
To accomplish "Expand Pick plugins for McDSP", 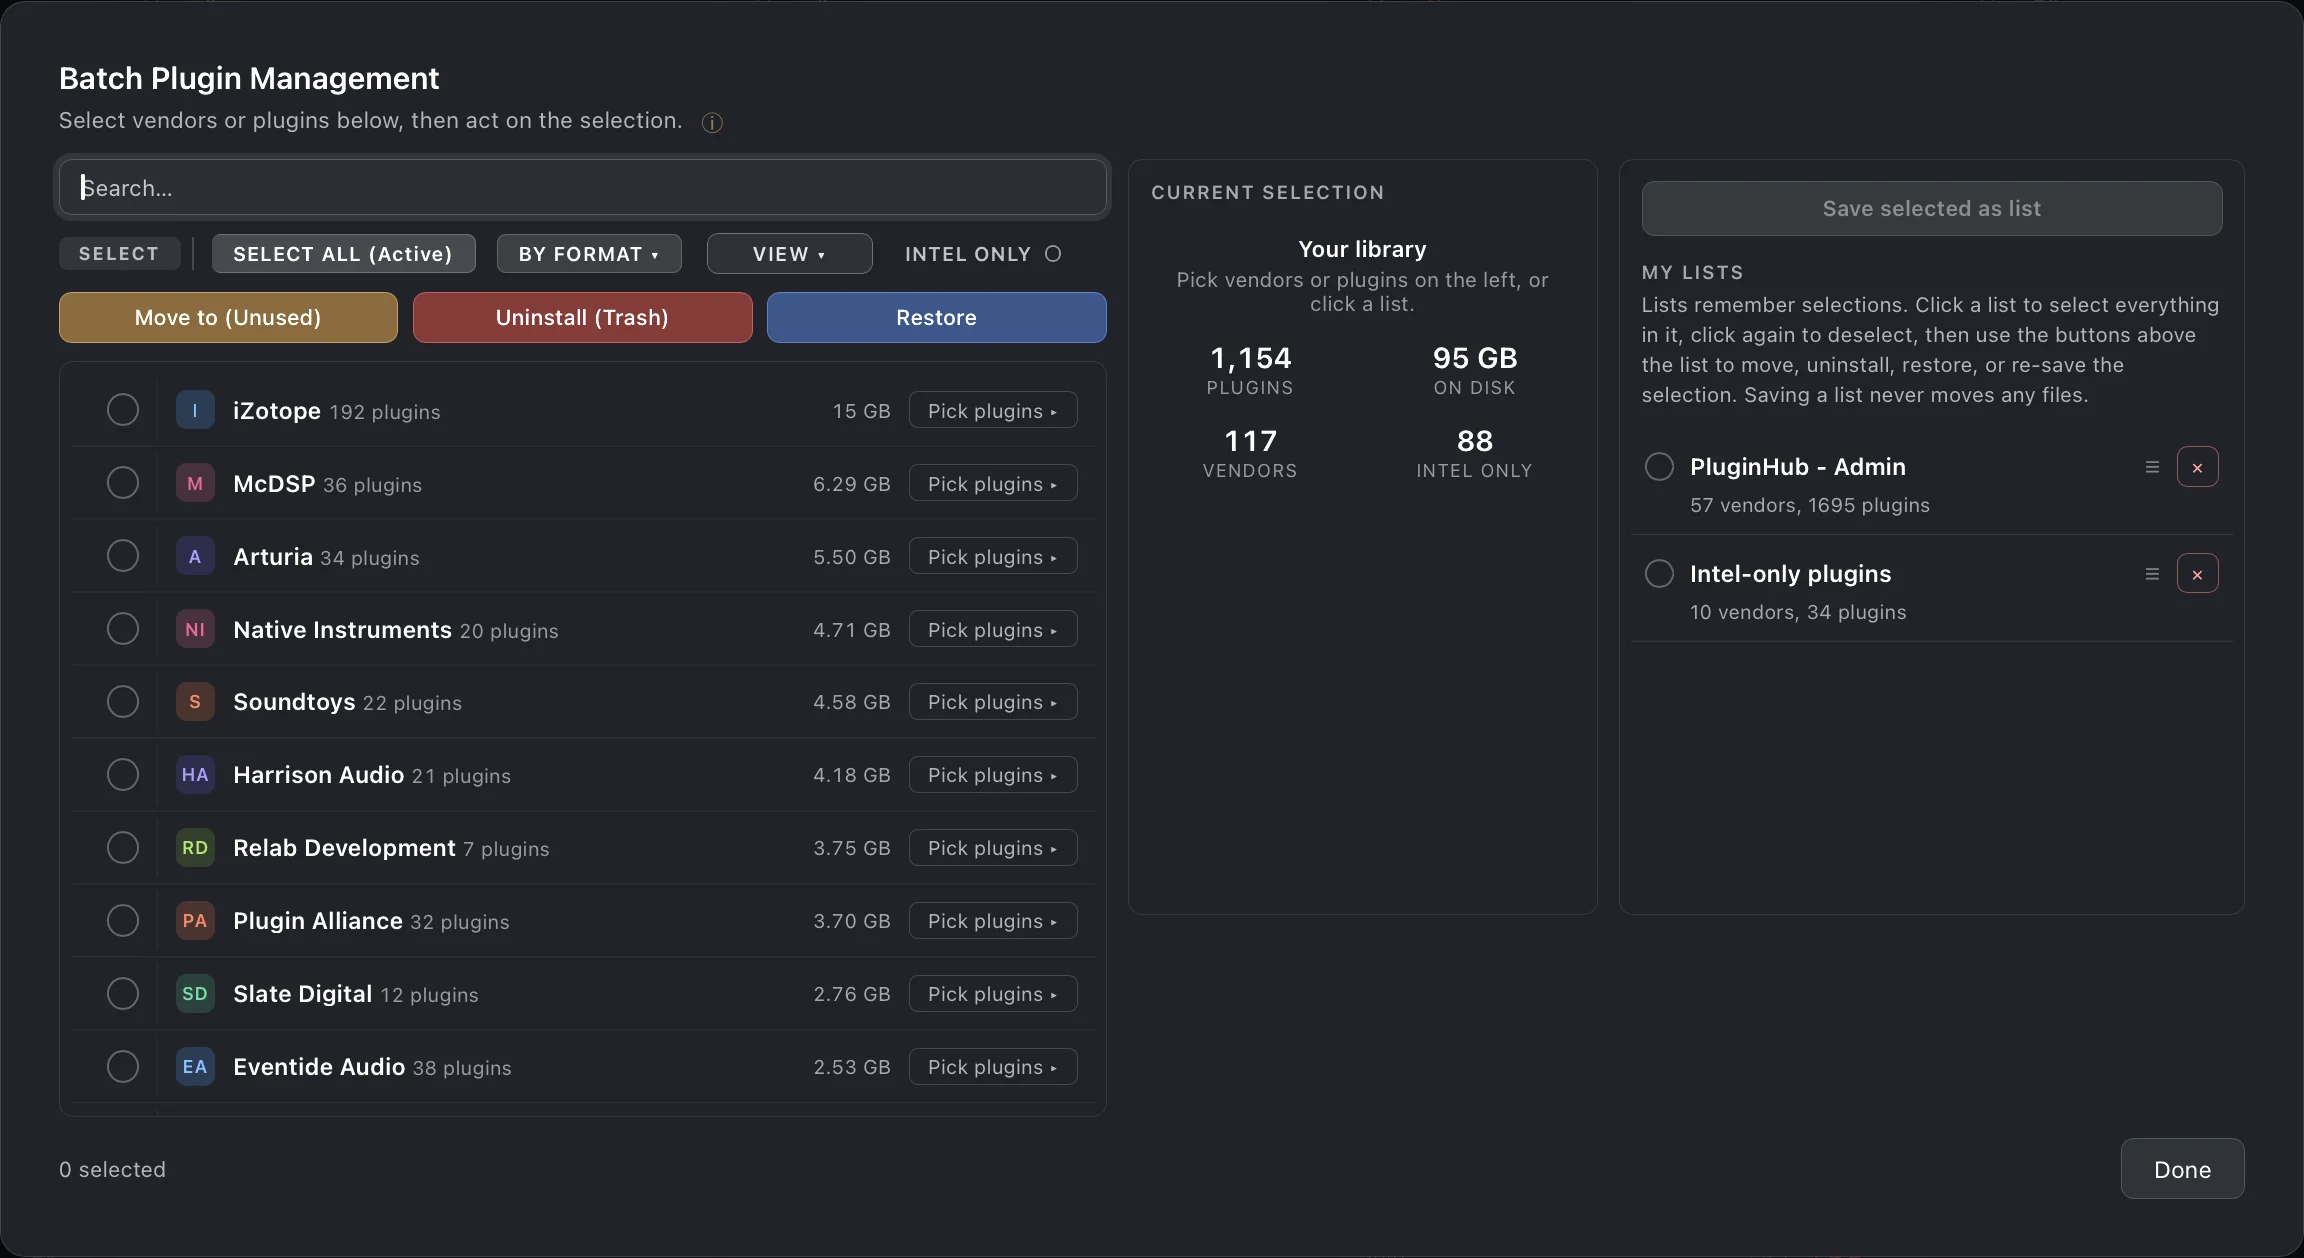I will click(992, 484).
